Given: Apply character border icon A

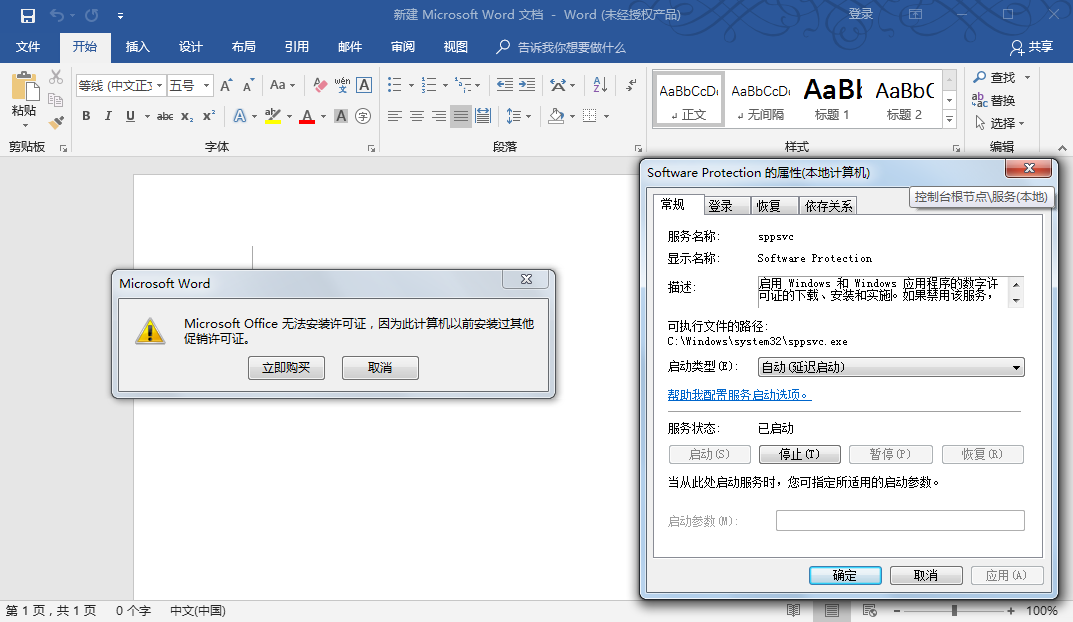Looking at the screenshot, I should (x=364, y=85).
